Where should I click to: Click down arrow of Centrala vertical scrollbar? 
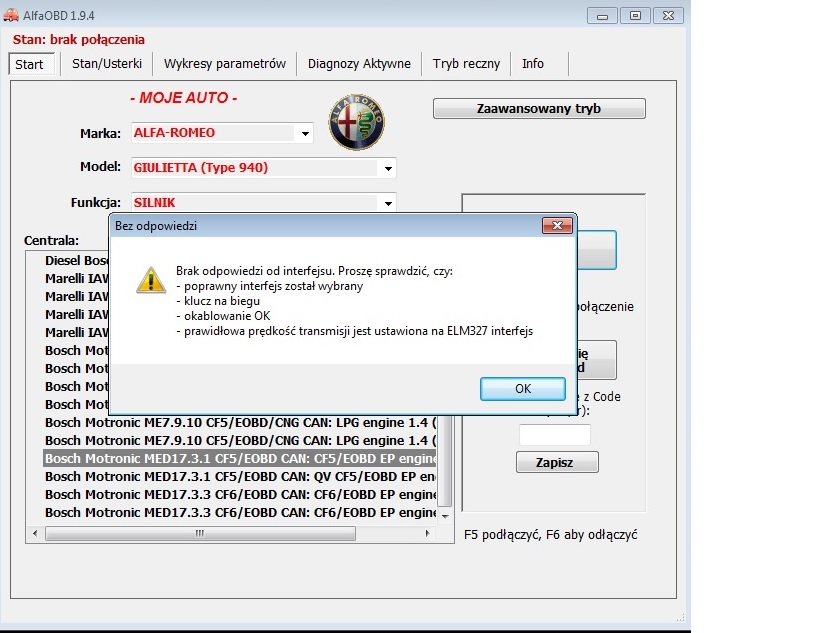pyautogui.click(x=445, y=516)
